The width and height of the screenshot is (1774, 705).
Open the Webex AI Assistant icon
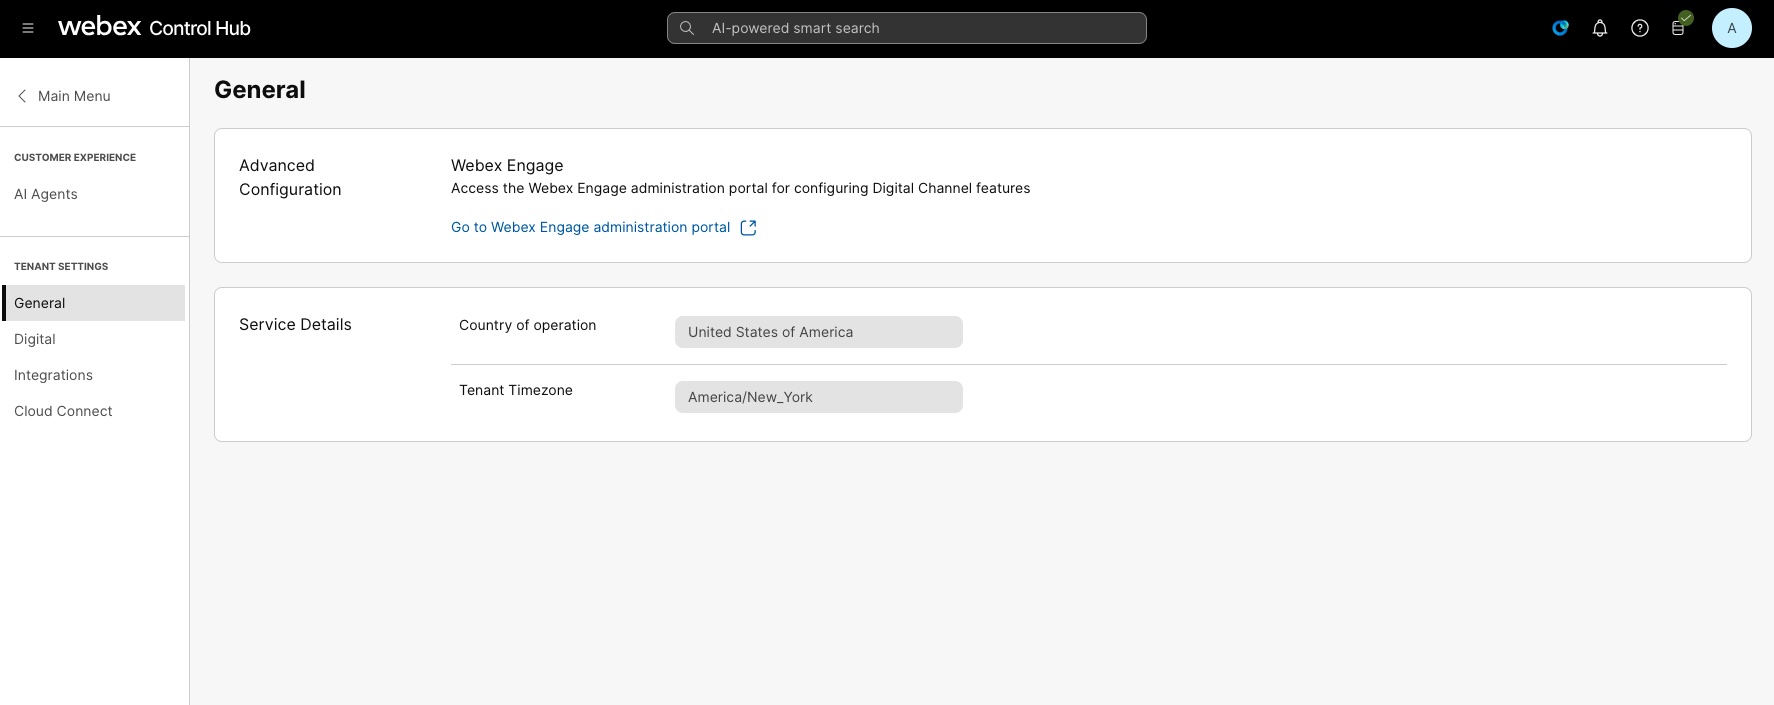pos(1560,28)
